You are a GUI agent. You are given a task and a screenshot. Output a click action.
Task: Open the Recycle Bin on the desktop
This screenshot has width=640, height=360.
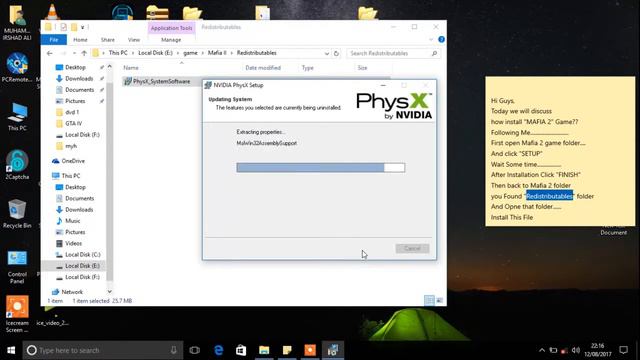pyautogui.click(x=17, y=214)
